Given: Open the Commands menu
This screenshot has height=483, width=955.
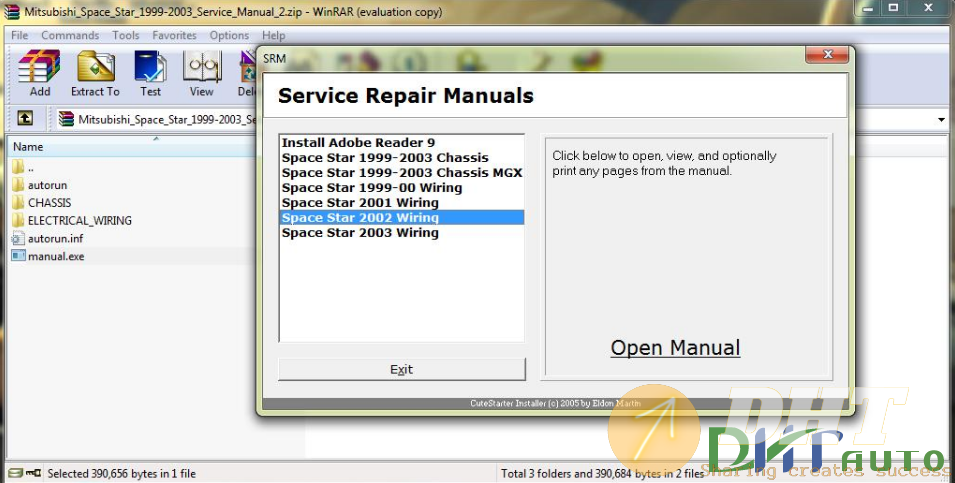Looking at the screenshot, I should 70,35.
